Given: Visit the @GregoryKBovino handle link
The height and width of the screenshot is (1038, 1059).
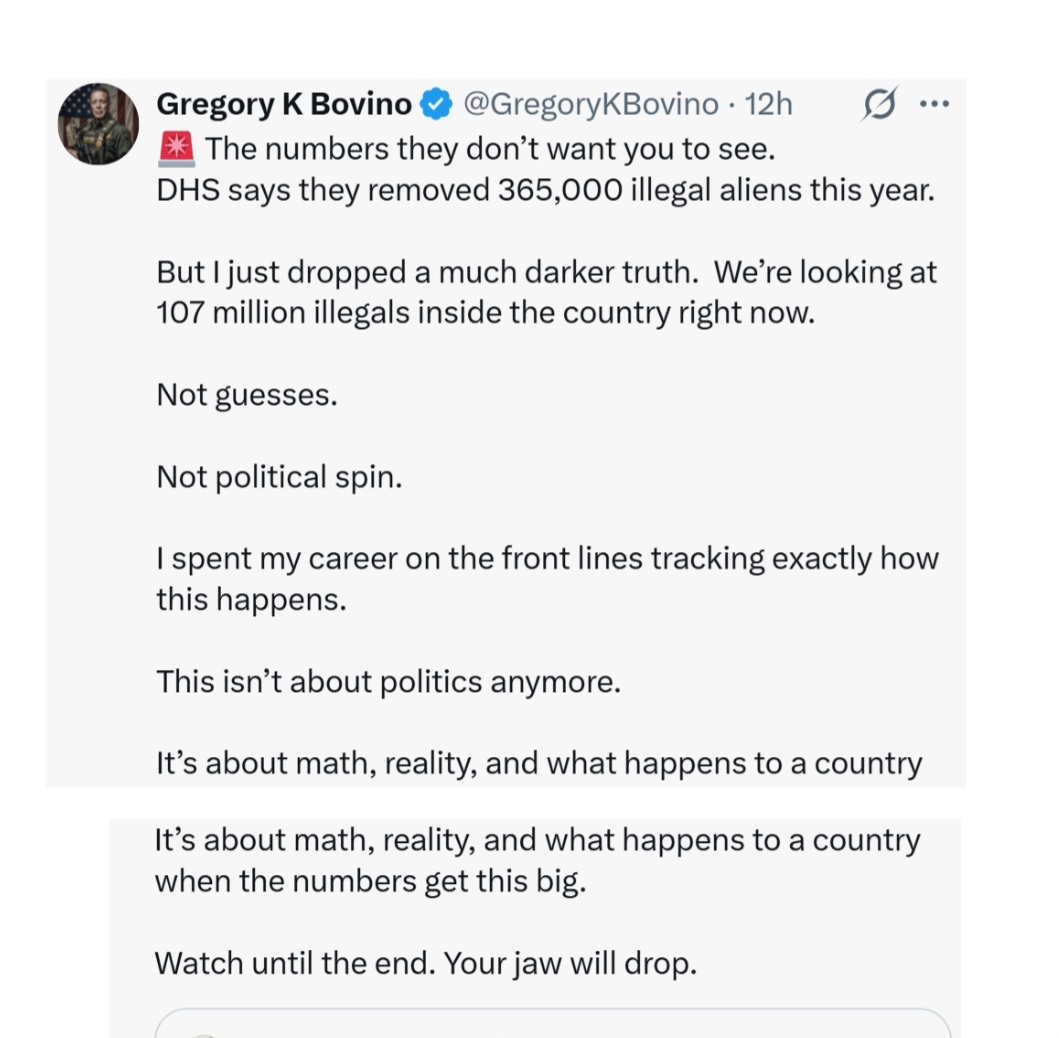Looking at the screenshot, I should coord(591,104).
